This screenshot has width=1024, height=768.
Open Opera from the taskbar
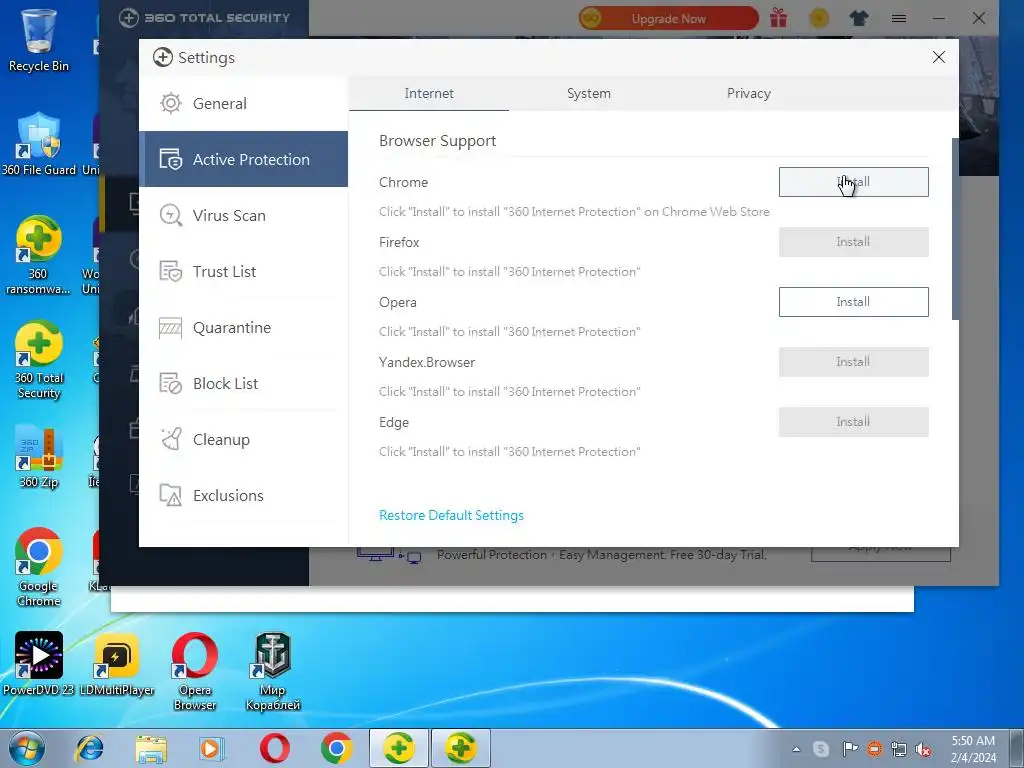tap(274, 748)
